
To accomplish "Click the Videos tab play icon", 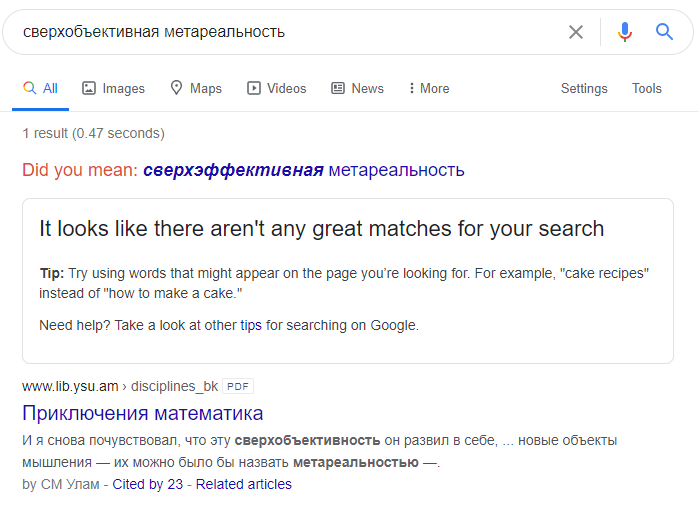I will pyautogui.click(x=254, y=88).
